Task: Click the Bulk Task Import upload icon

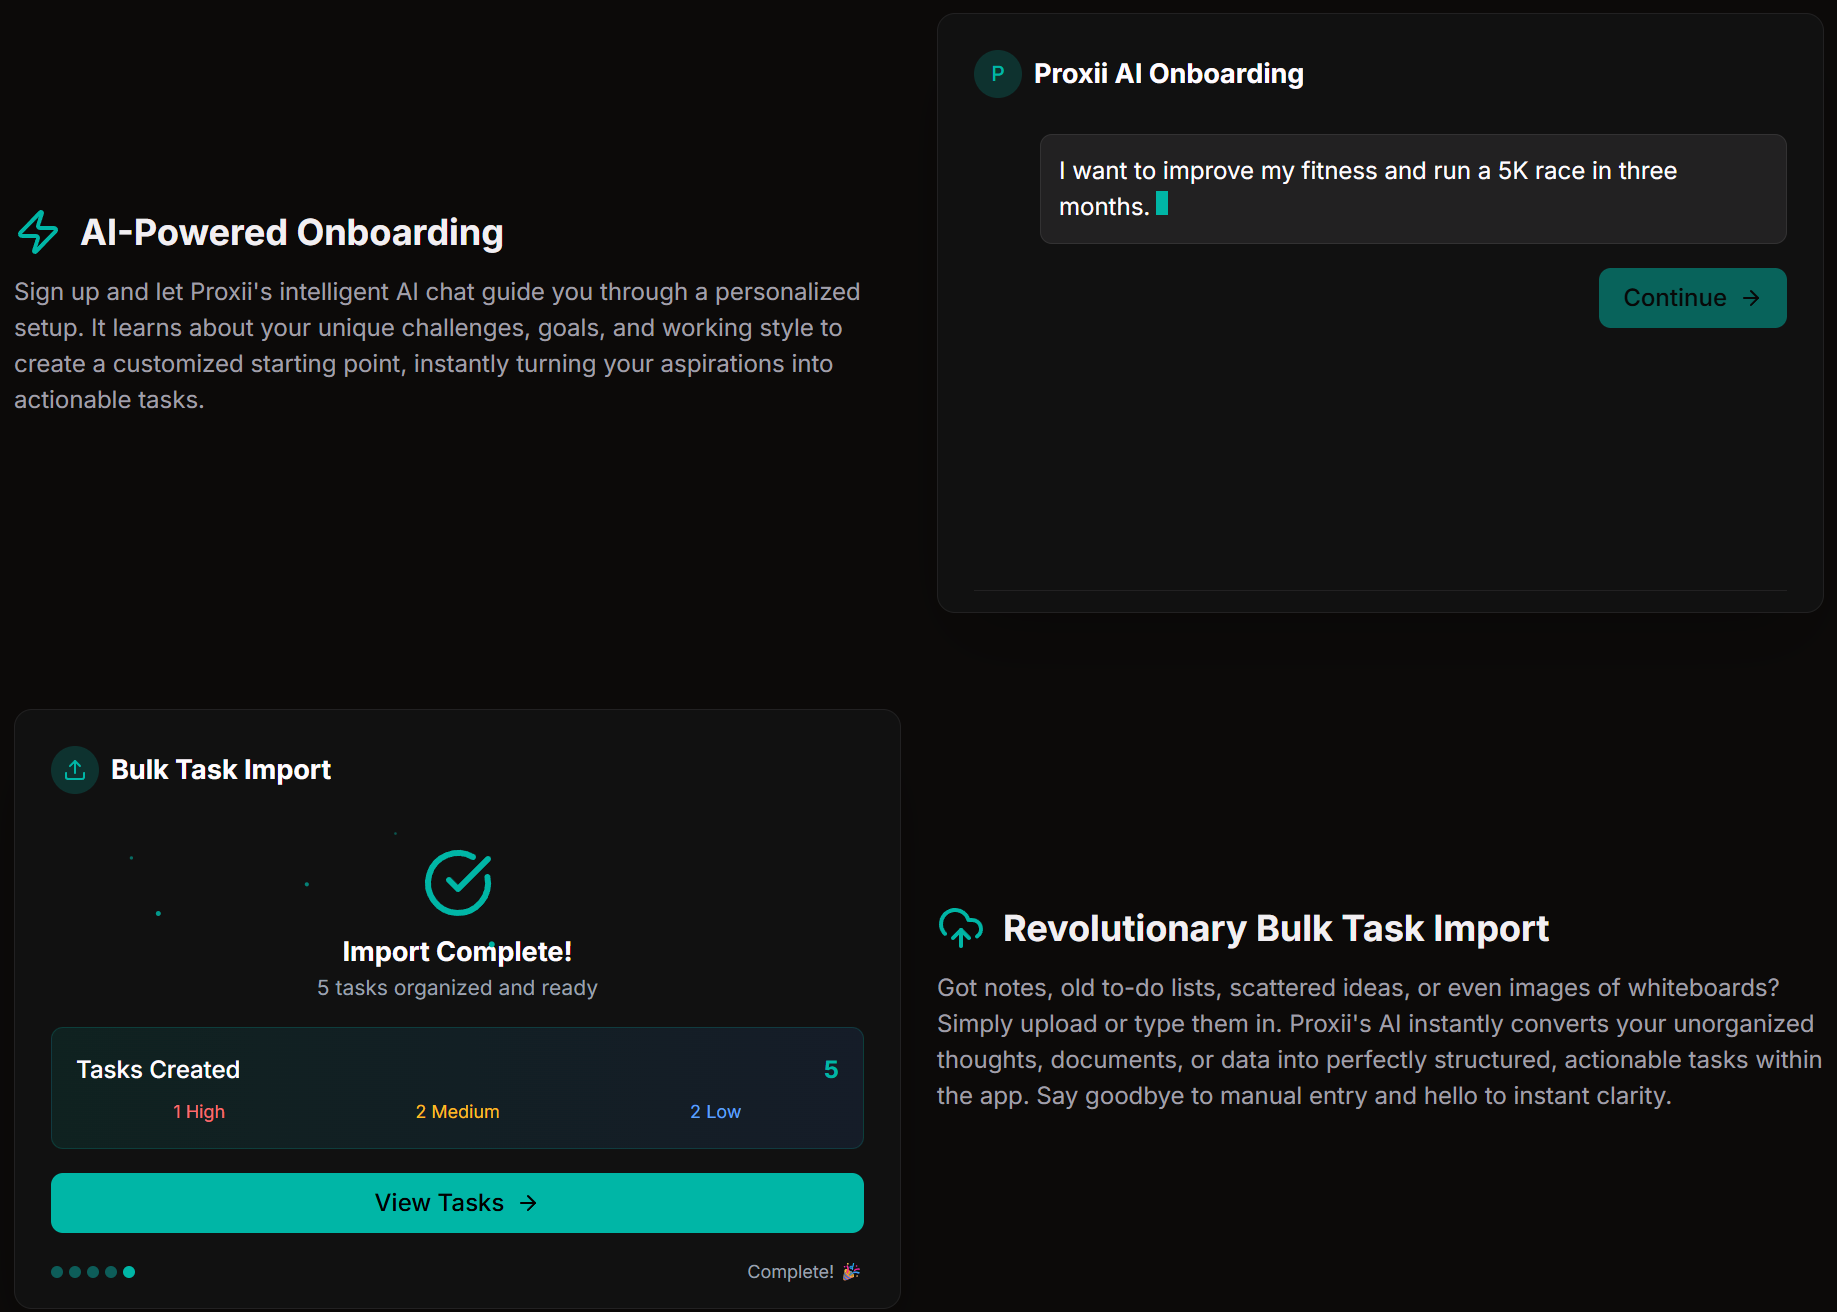Action: [75, 770]
